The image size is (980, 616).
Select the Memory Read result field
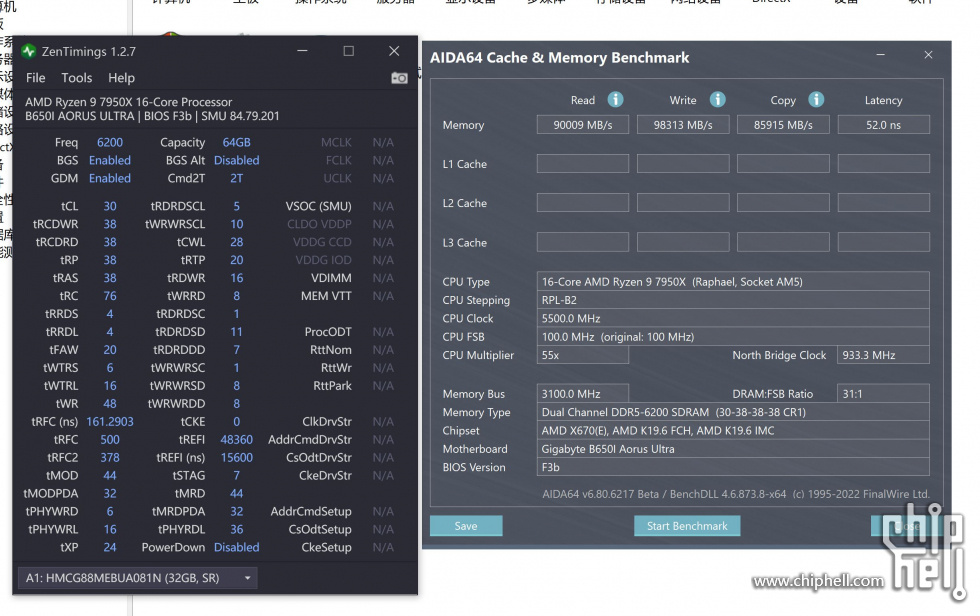583,125
